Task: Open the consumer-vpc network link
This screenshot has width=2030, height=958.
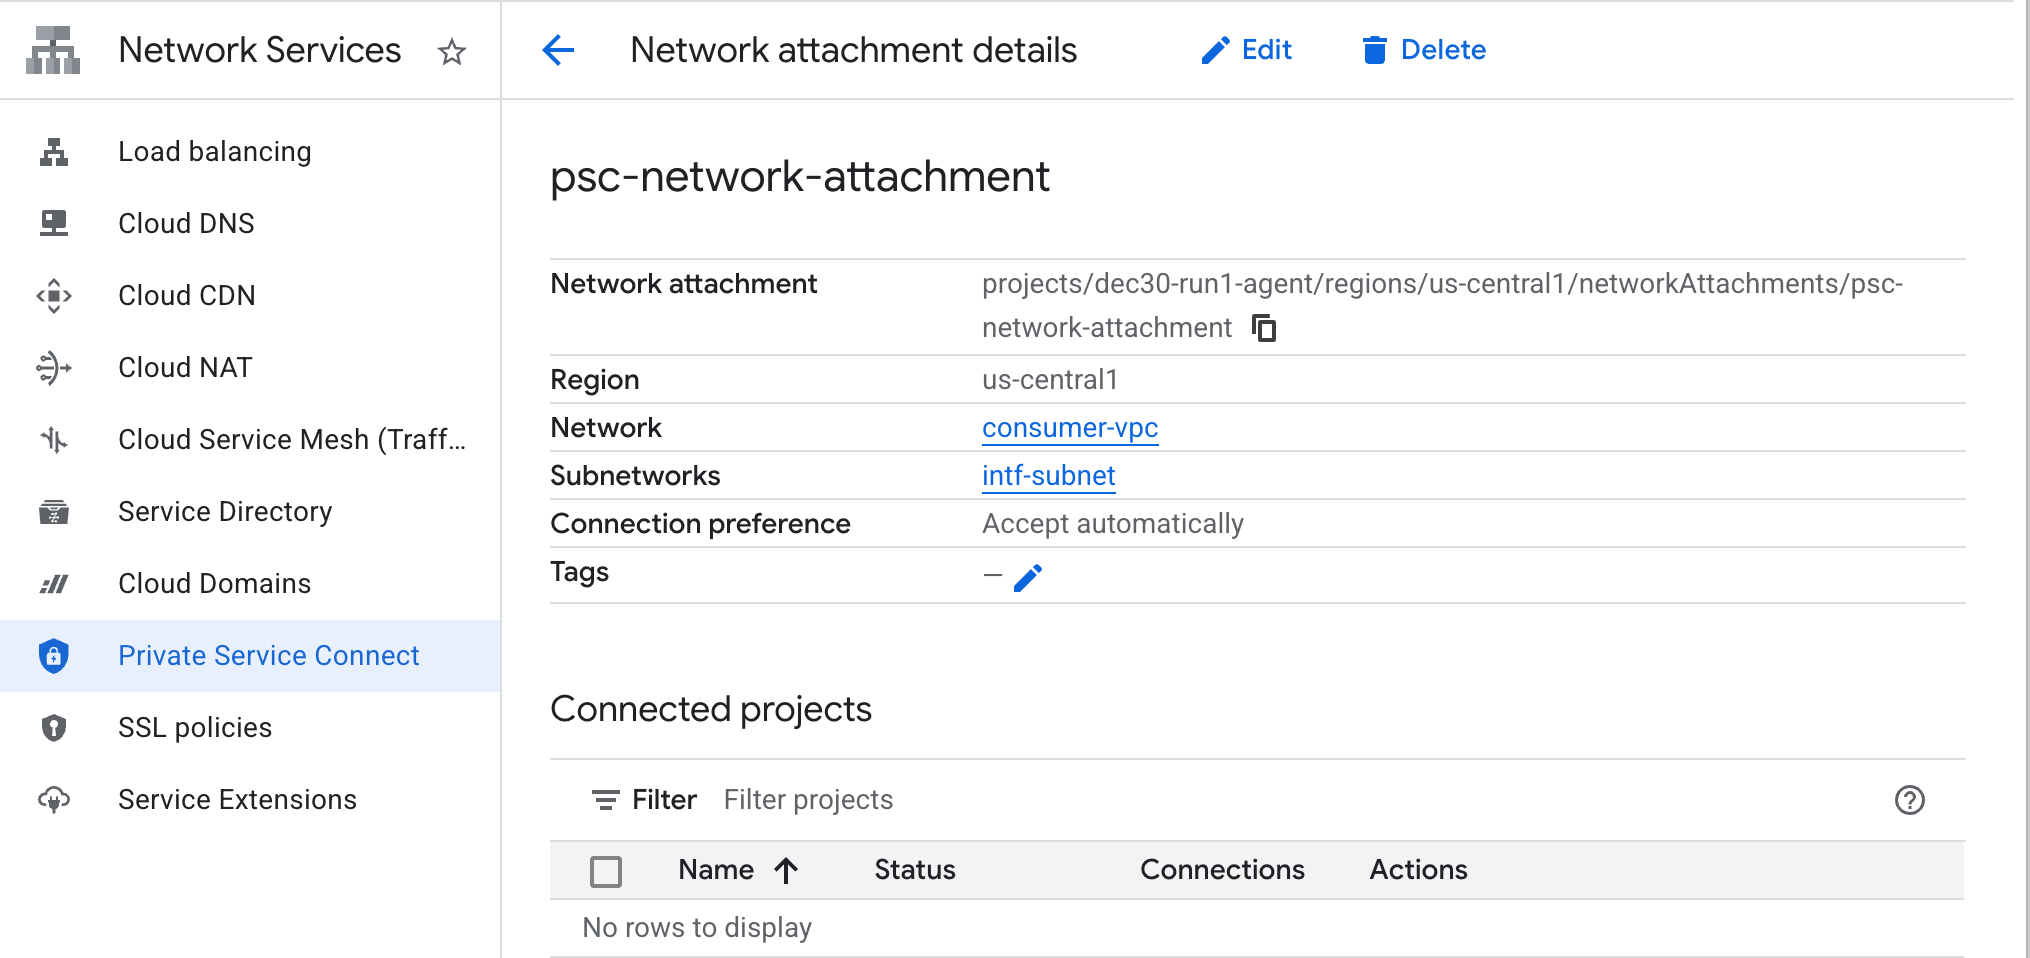Action: [x=1069, y=428]
